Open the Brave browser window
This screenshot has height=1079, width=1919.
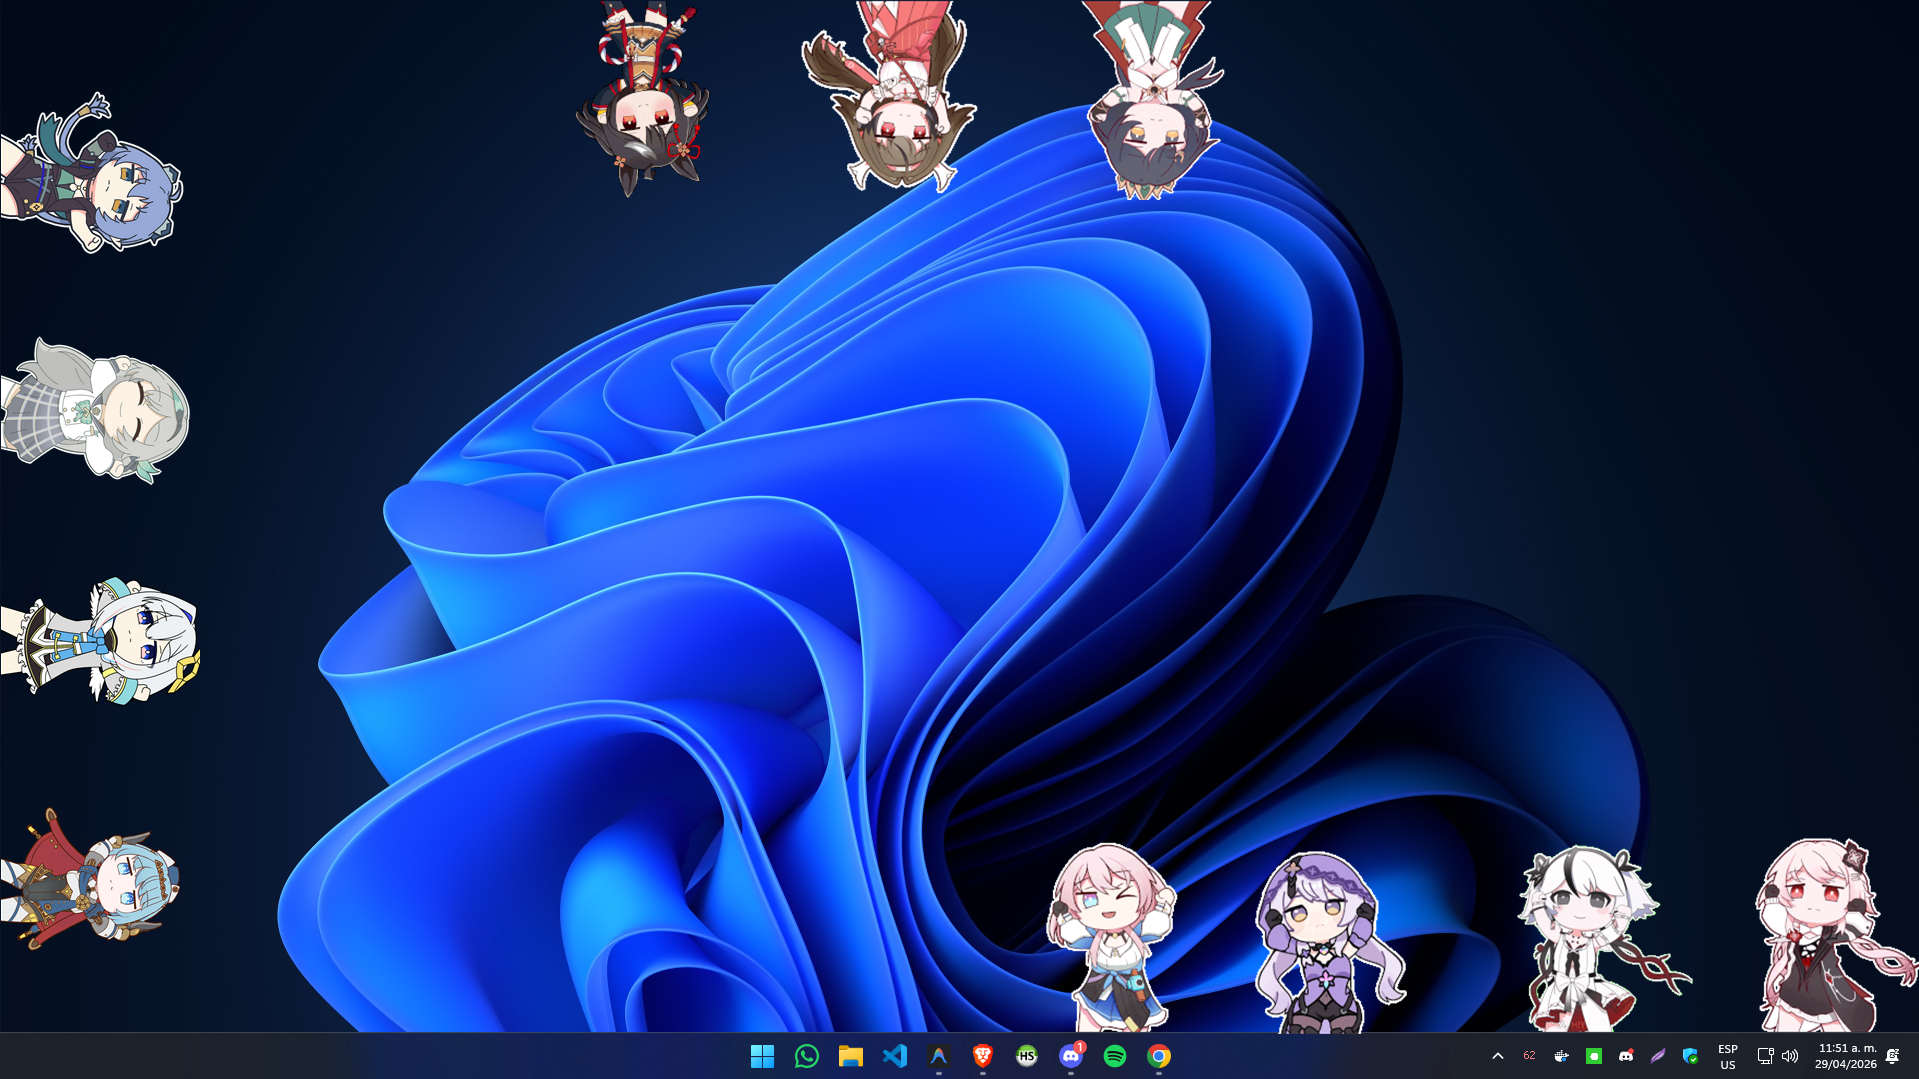coord(982,1056)
